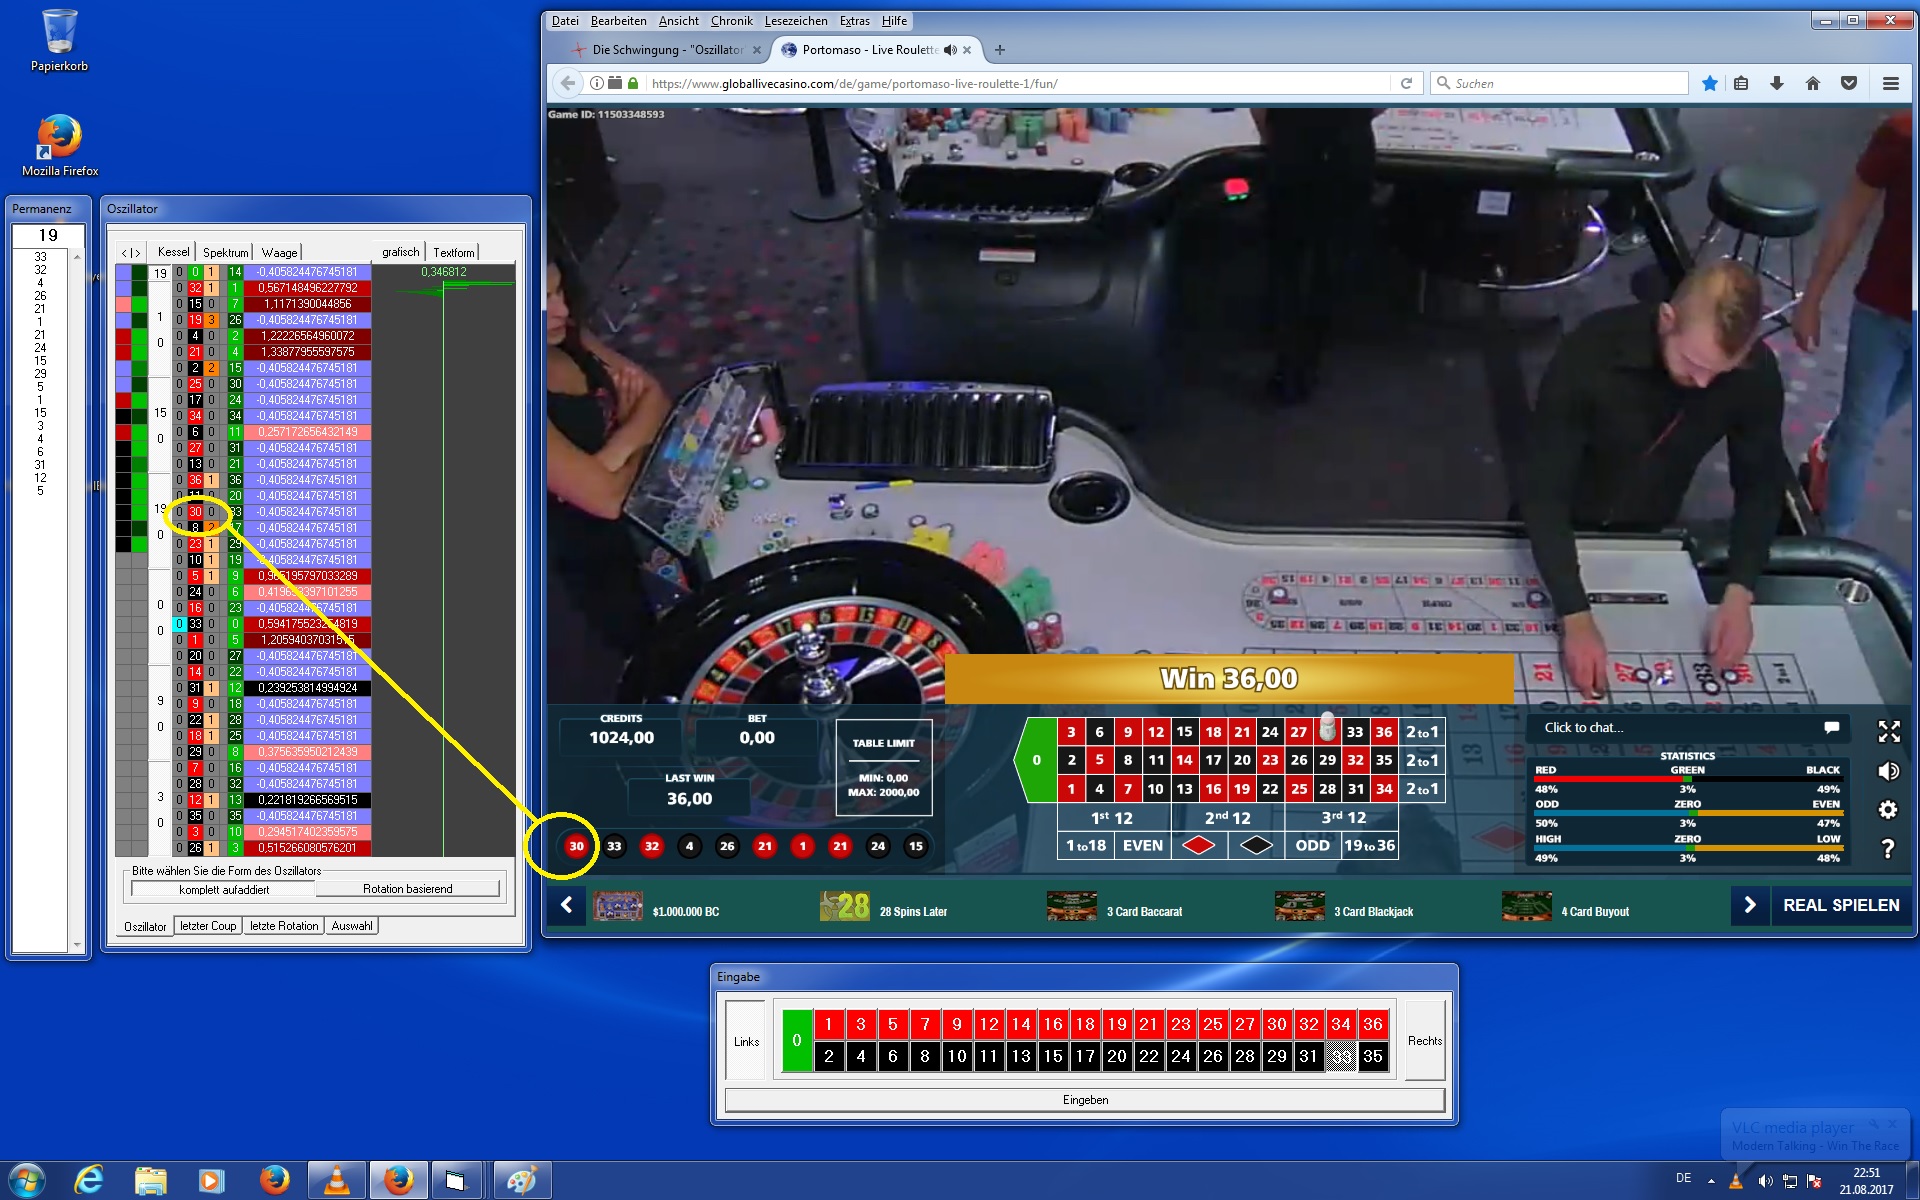Viewport: 1920px width, 1200px height.
Task: Open the Pocket icon in Firefox toolbar
Action: pyautogui.click(x=1849, y=83)
